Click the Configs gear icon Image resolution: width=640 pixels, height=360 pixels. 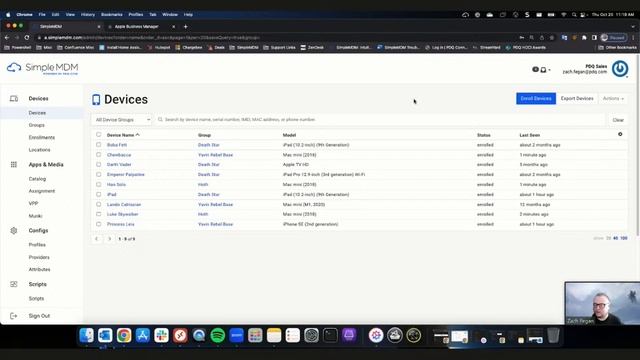point(13,231)
